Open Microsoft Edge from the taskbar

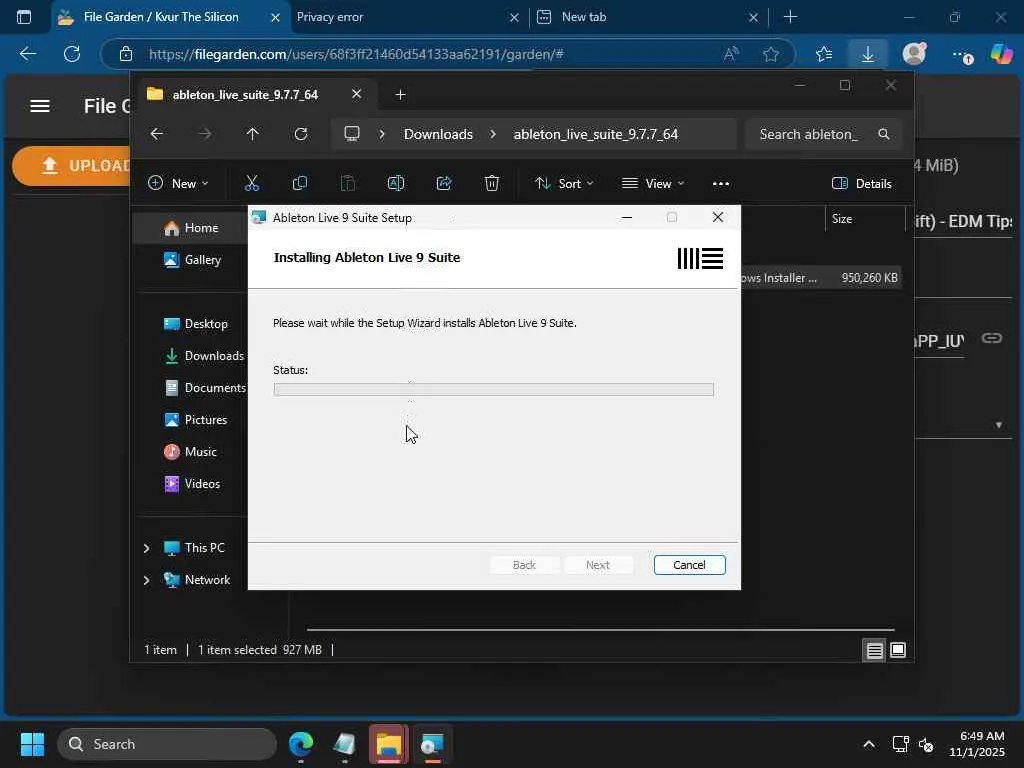[301, 744]
